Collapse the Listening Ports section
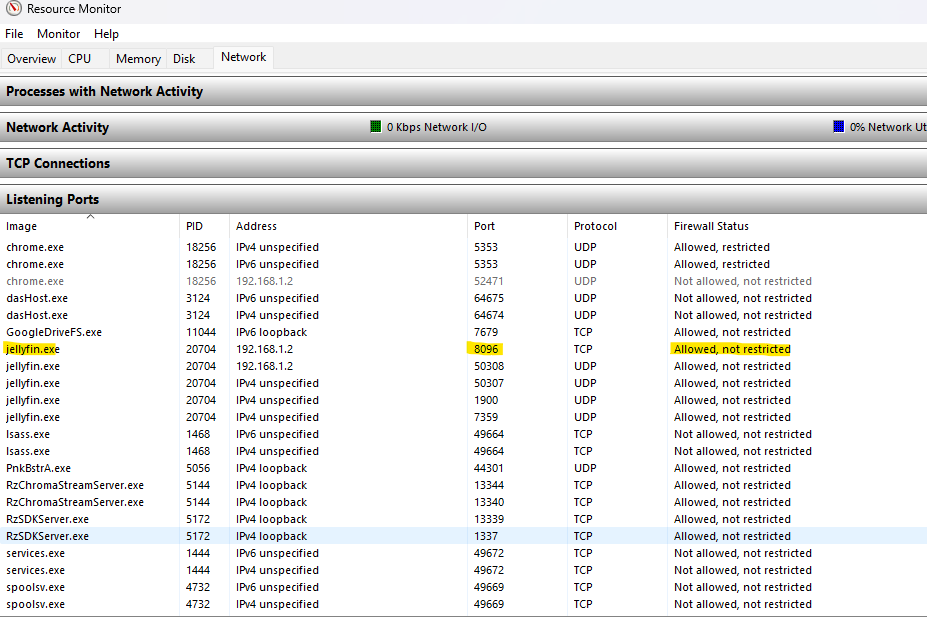927x640 pixels. (x=53, y=200)
